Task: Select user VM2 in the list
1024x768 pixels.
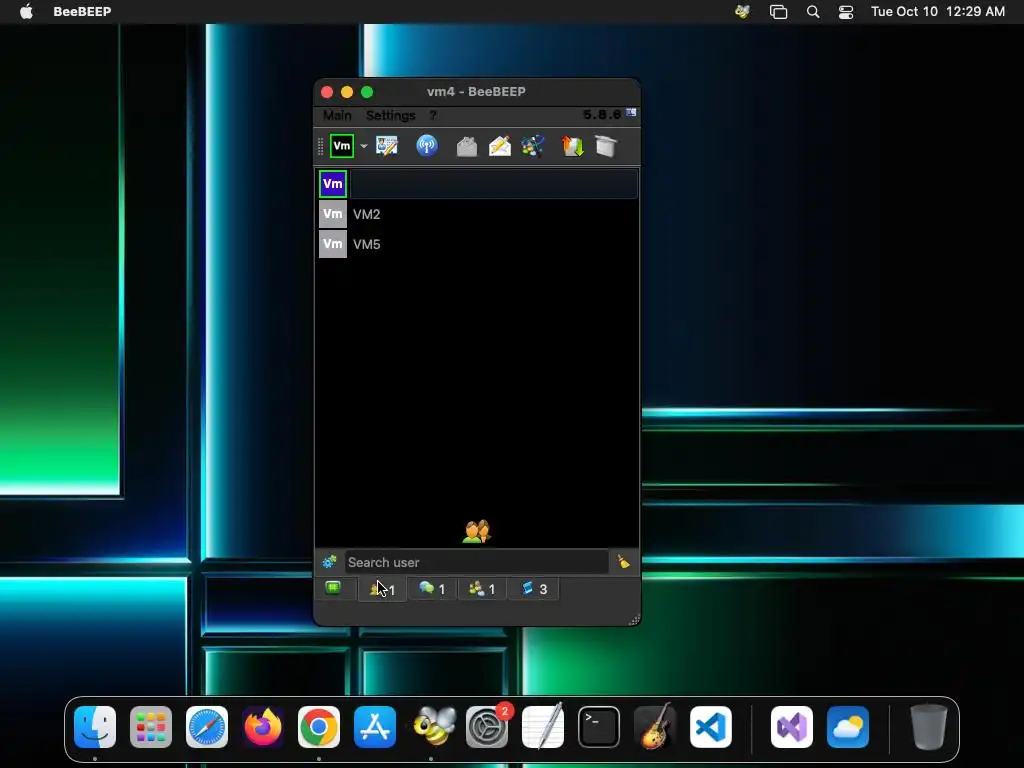Action: pos(477,214)
